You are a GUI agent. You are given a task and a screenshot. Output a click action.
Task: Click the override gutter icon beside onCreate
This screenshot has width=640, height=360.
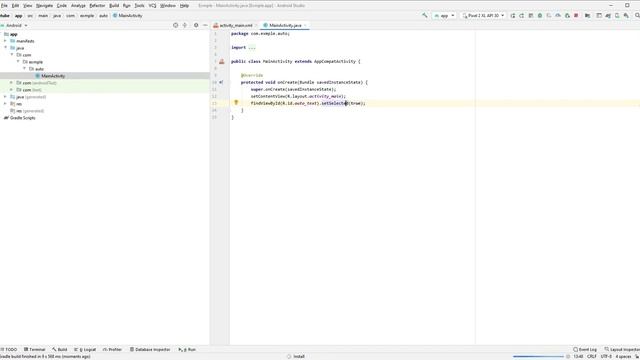(221, 82)
